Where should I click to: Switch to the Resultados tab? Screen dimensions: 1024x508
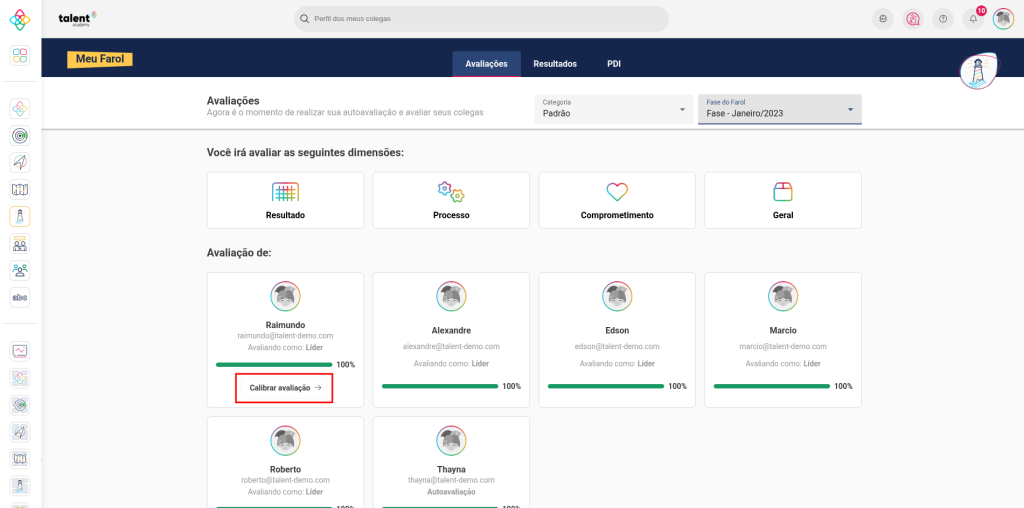tap(555, 64)
